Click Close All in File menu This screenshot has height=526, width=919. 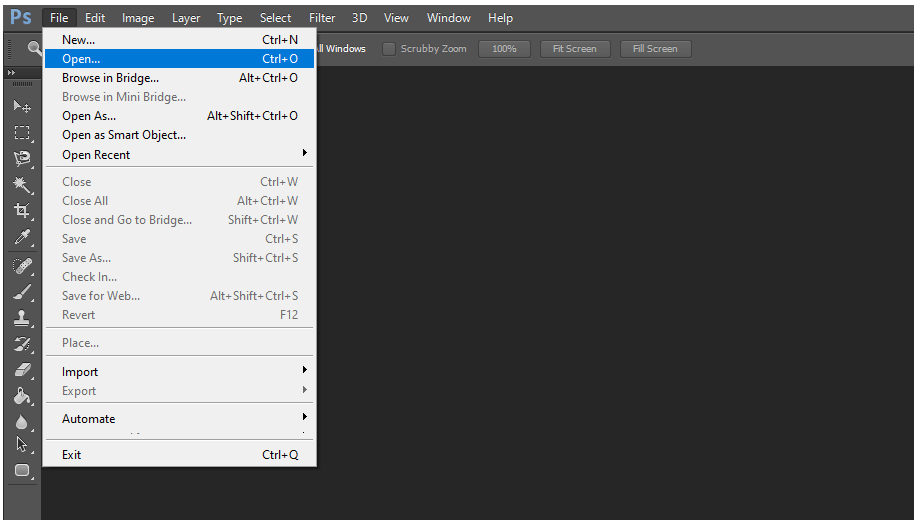click(x=179, y=201)
